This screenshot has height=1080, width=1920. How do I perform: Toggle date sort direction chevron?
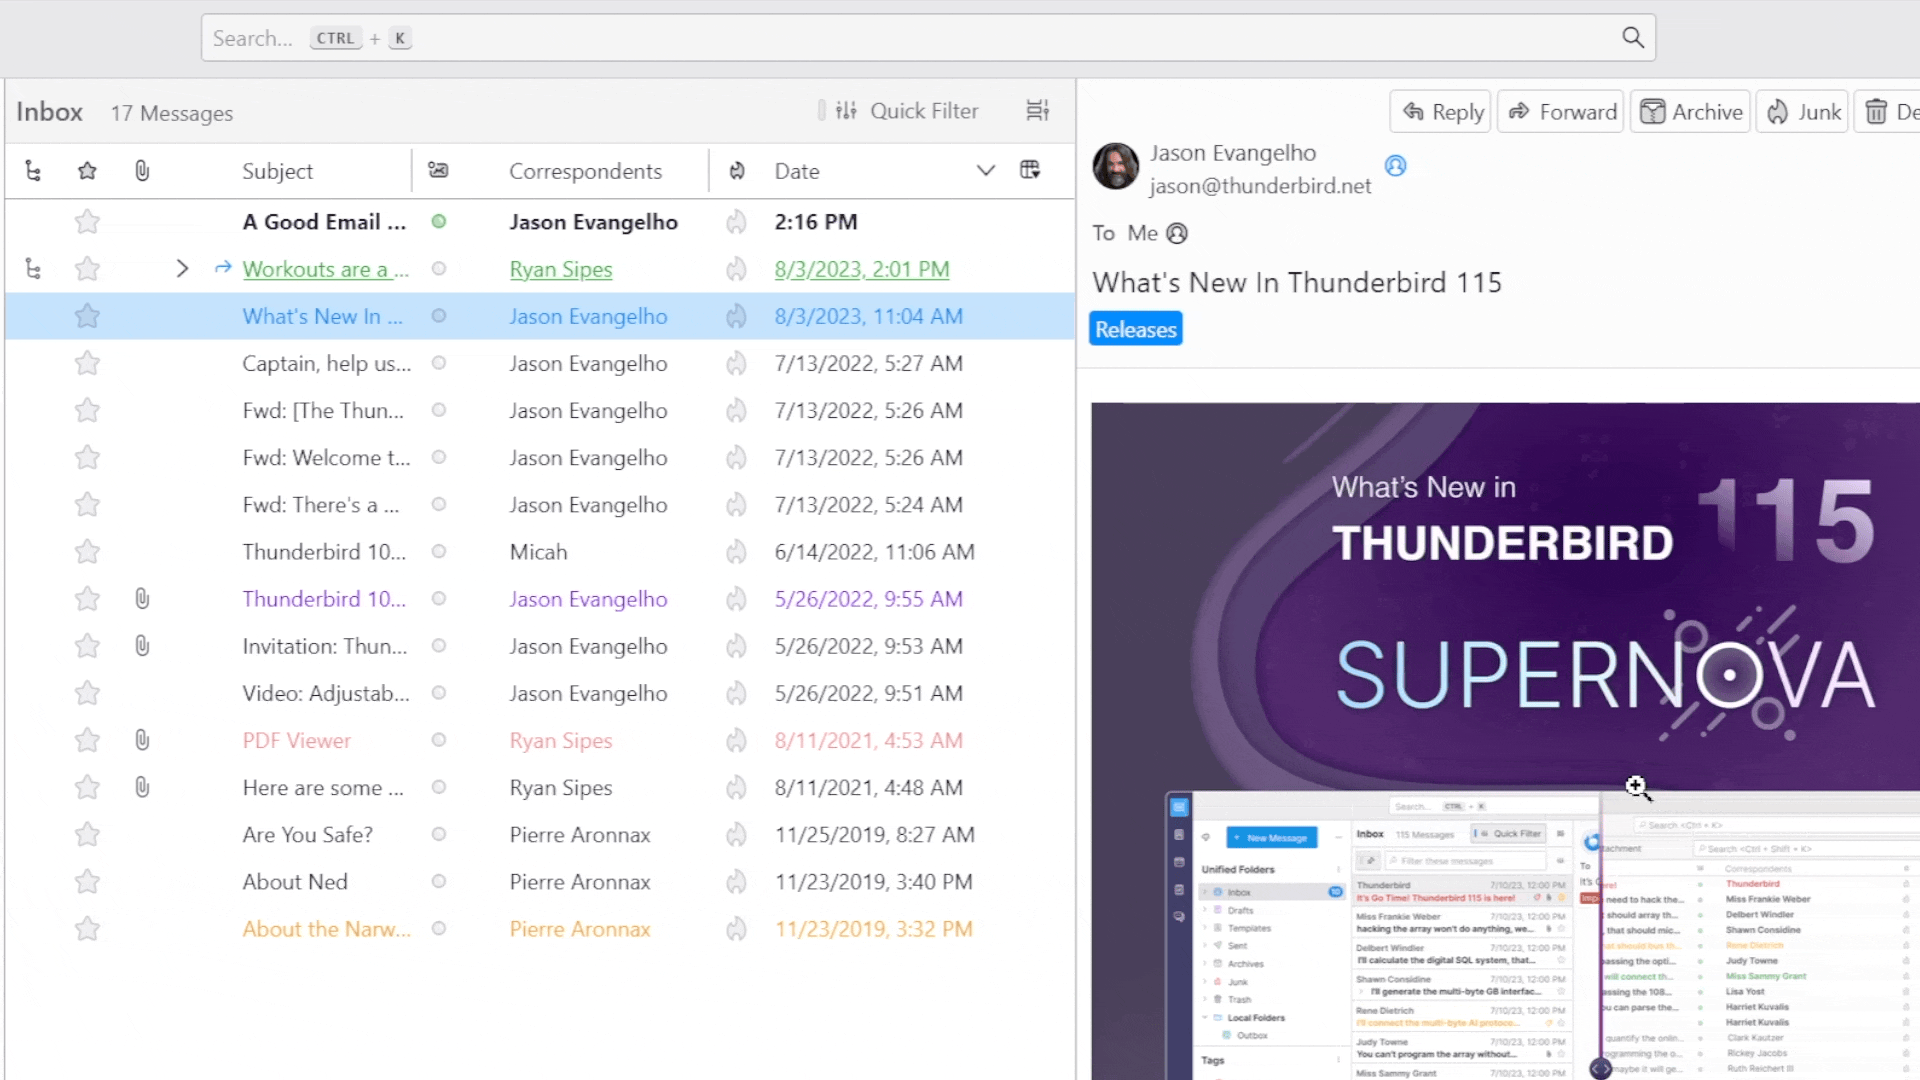click(986, 171)
